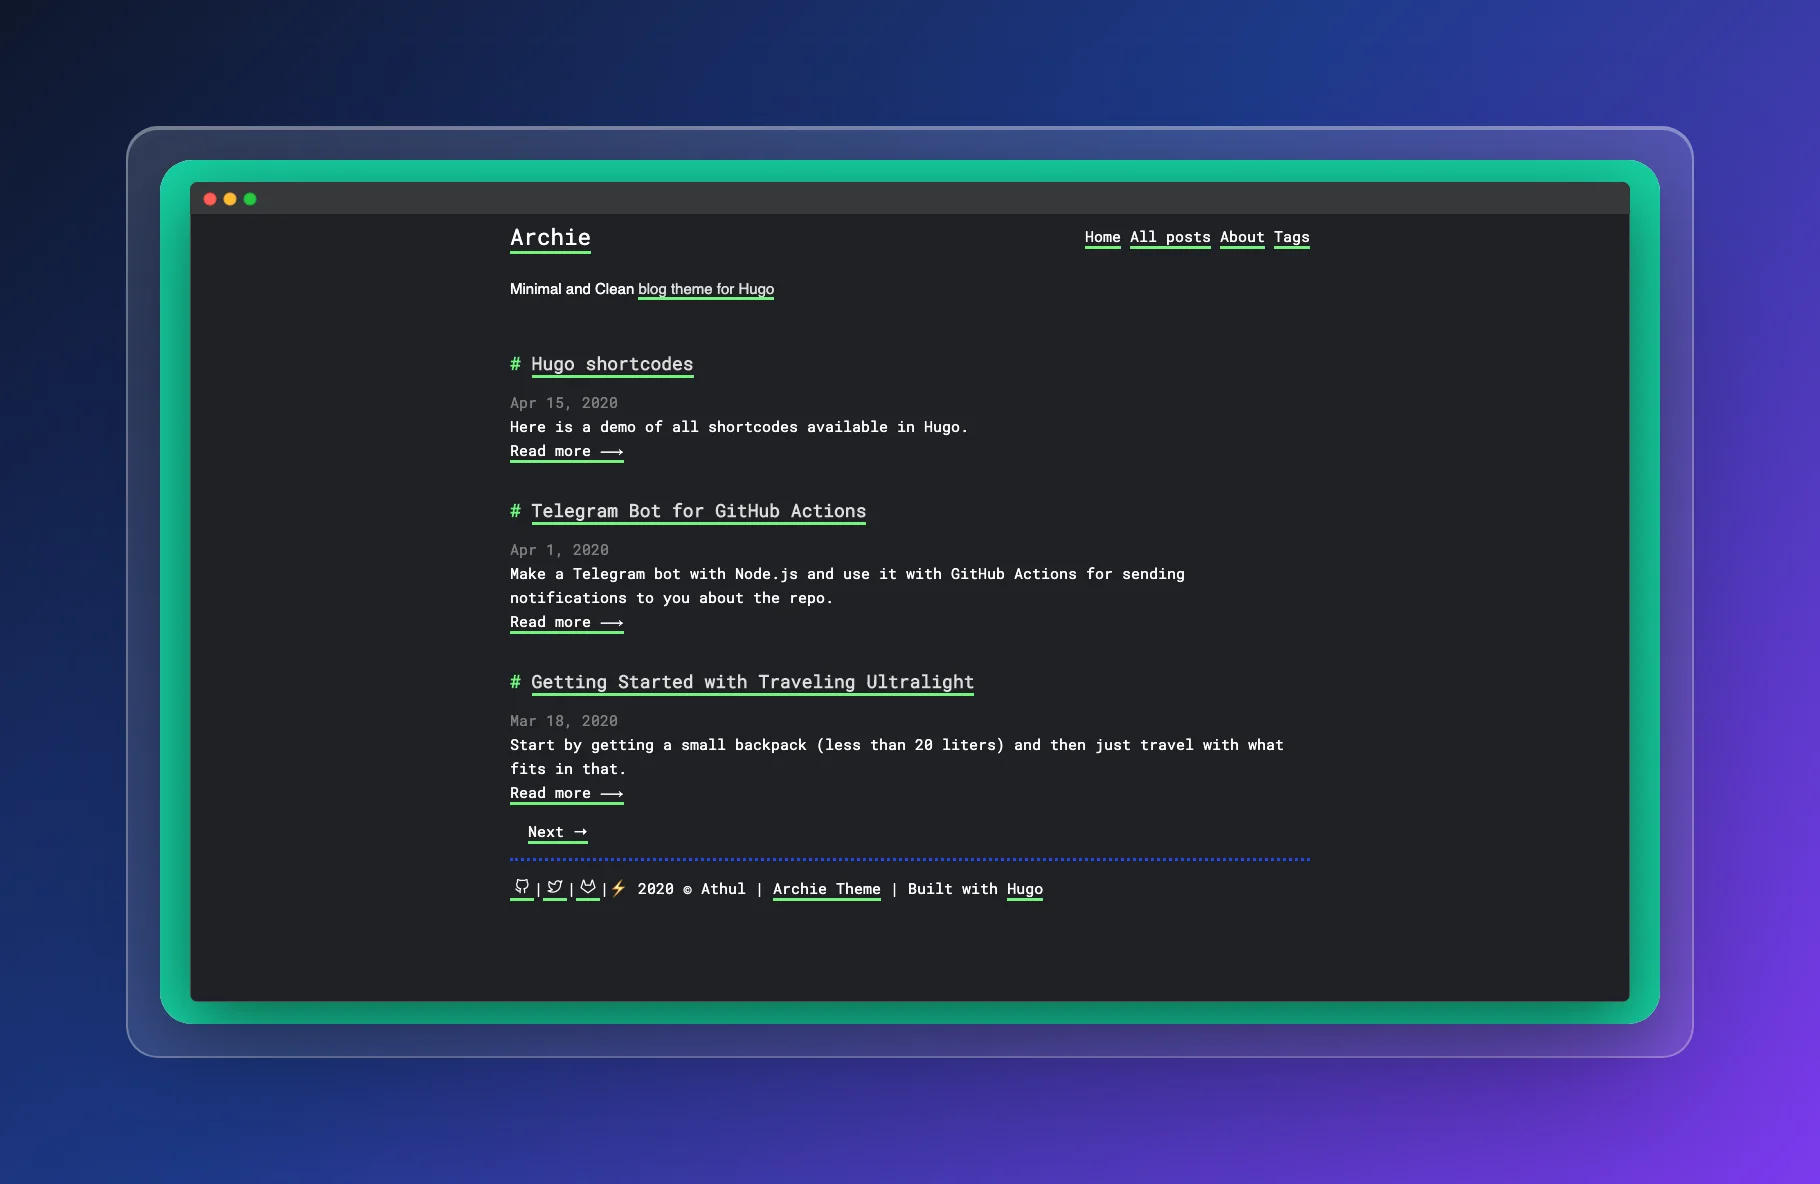Viewport: 1820px width, 1184px height.
Task: Click the 'Mar 18, 2020' post date
Action: click(x=564, y=721)
